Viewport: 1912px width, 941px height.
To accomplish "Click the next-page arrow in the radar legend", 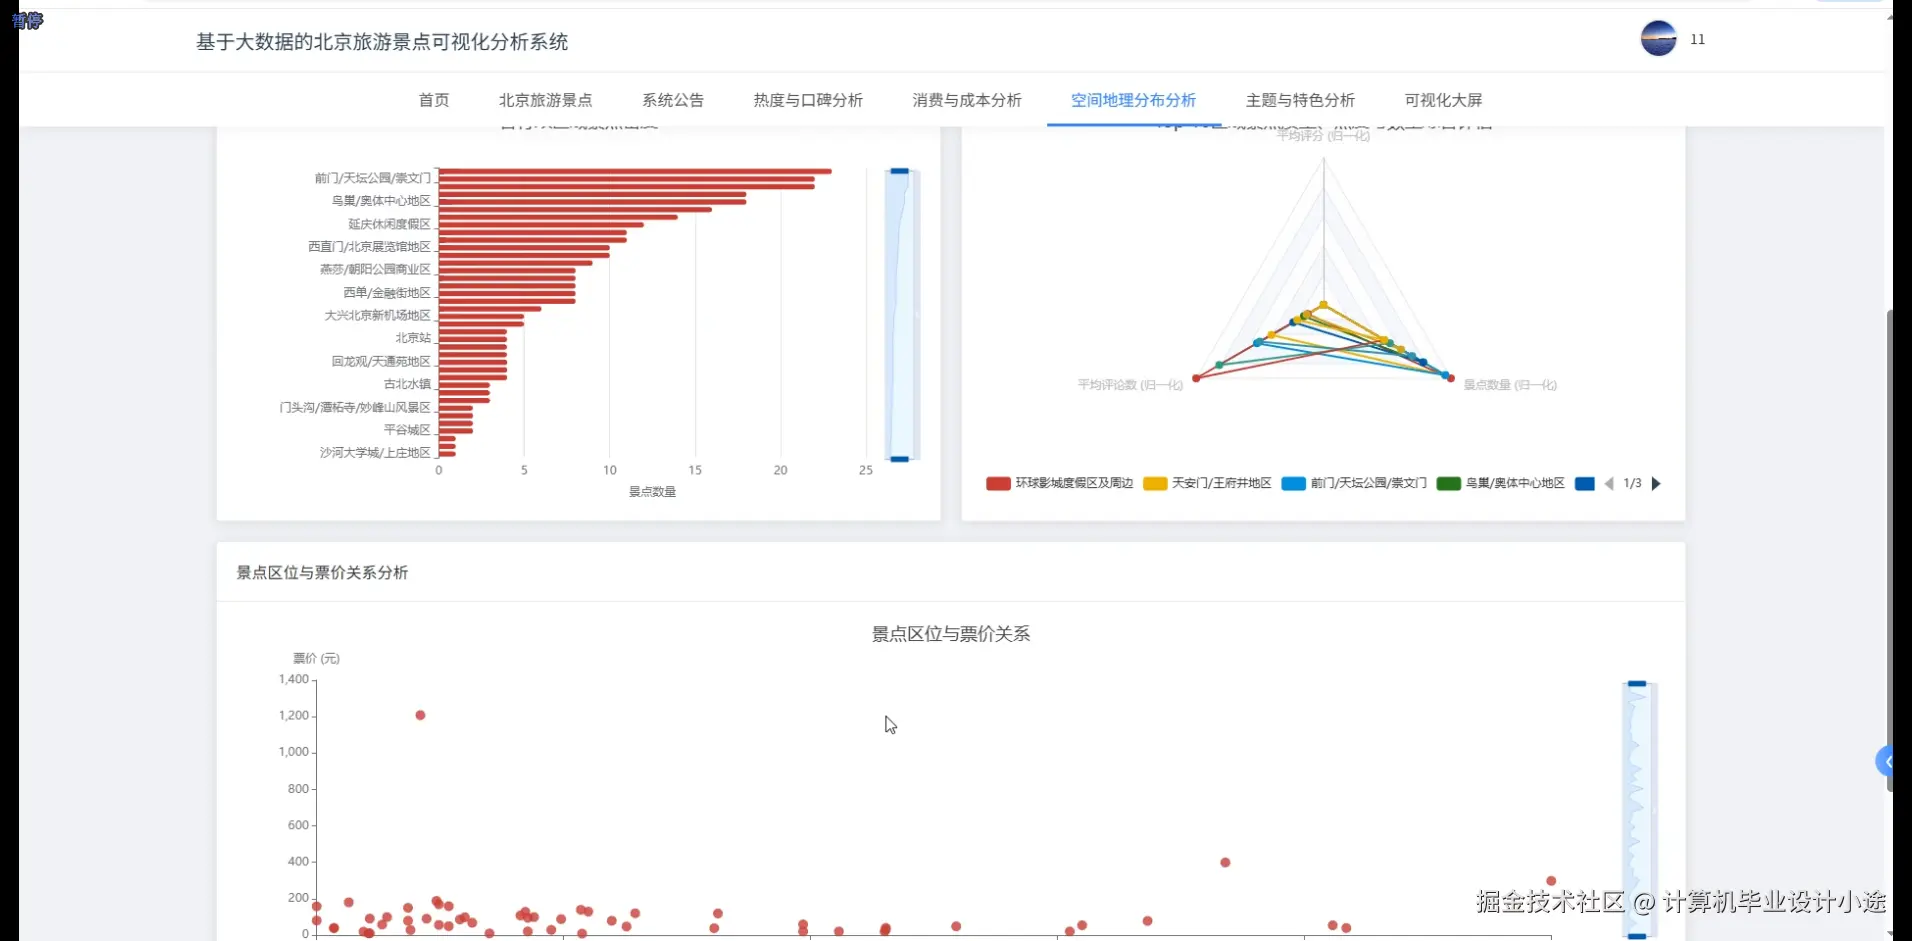I will click(x=1658, y=483).
